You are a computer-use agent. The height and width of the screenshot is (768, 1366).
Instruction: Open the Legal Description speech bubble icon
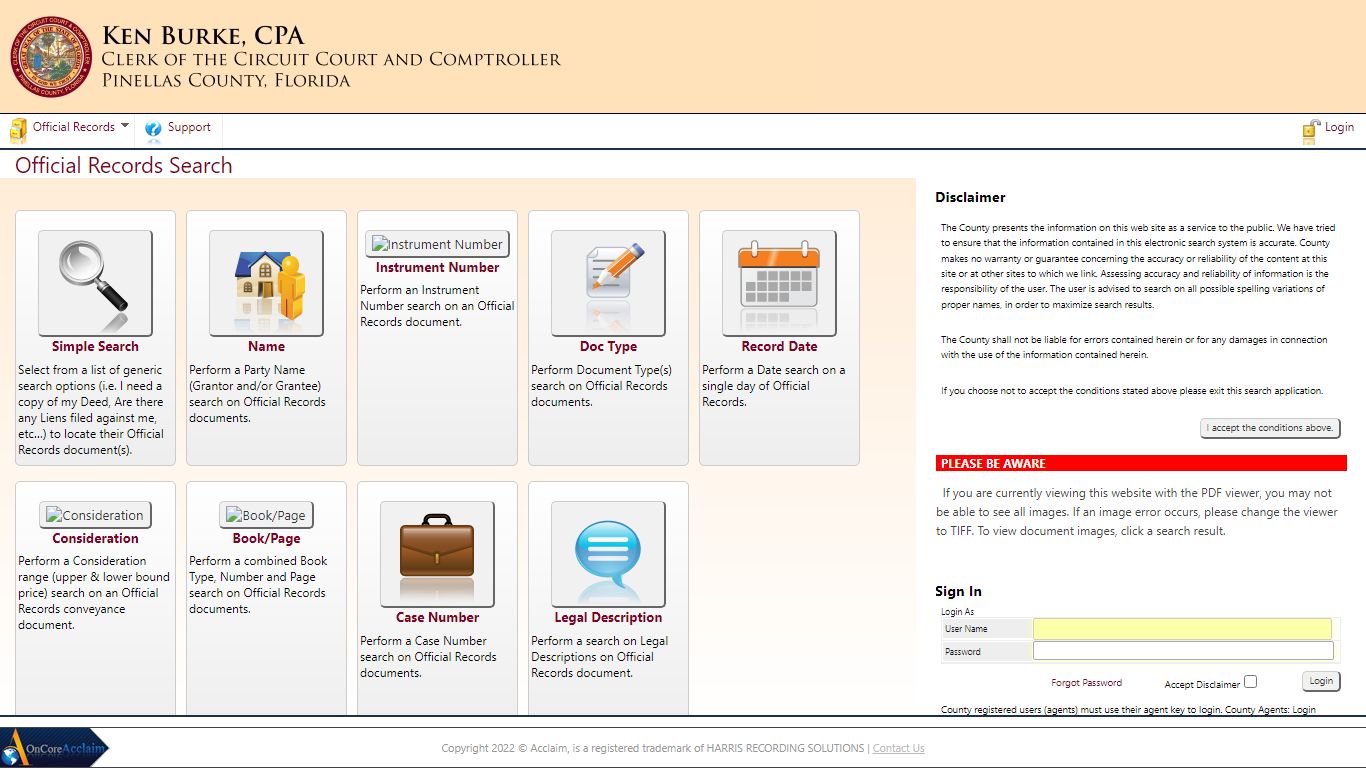tap(608, 554)
